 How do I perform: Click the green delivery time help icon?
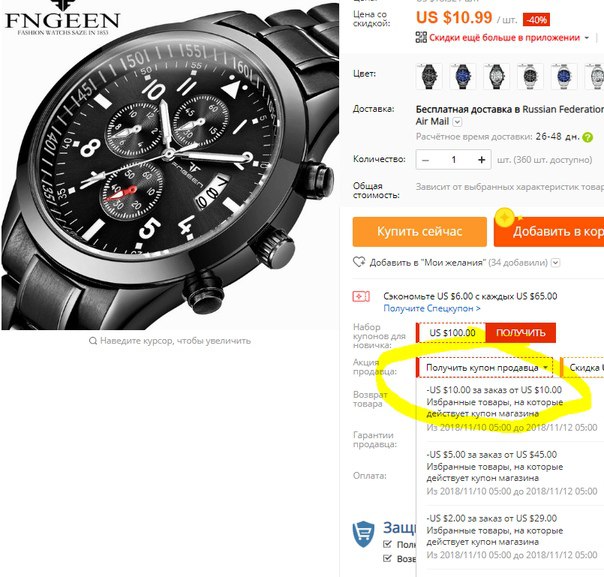[x=587, y=137]
